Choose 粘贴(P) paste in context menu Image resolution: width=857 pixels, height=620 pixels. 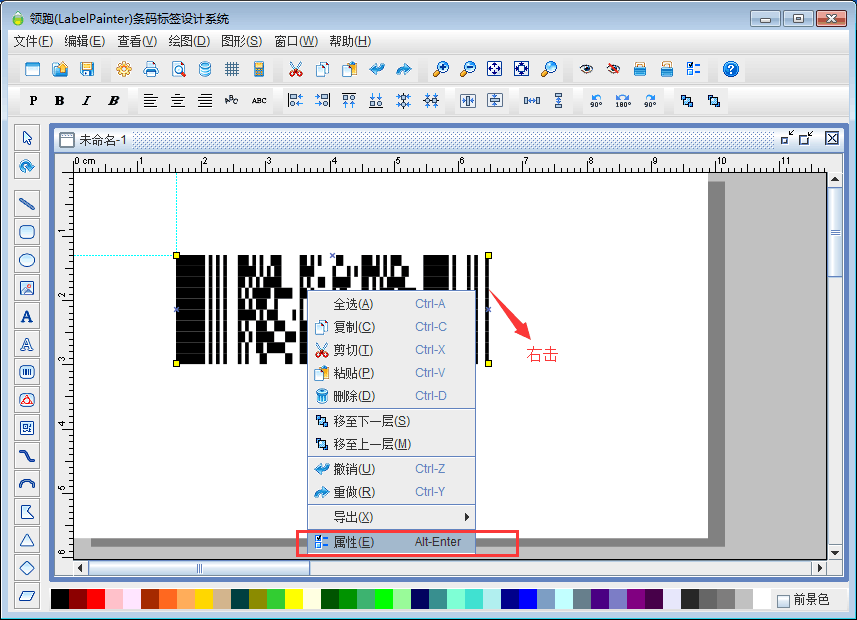[391, 373]
